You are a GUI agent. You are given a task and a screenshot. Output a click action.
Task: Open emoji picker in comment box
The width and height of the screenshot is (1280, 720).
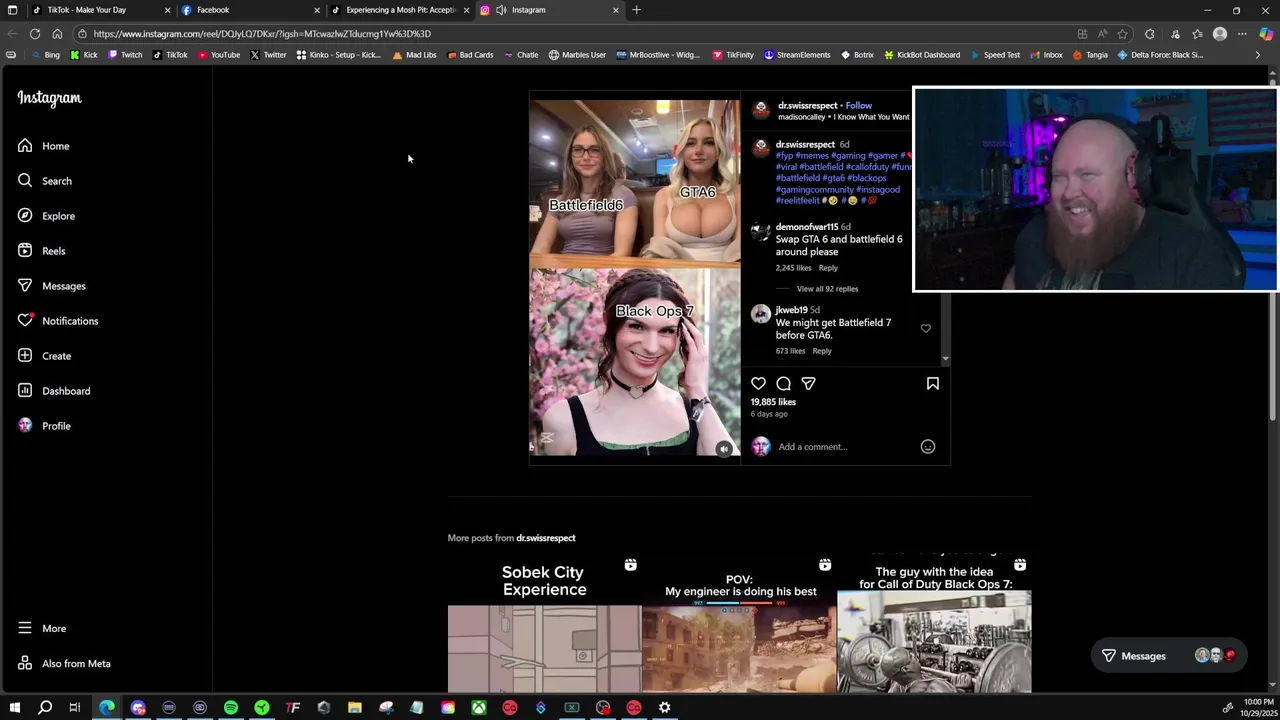point(927,447)
